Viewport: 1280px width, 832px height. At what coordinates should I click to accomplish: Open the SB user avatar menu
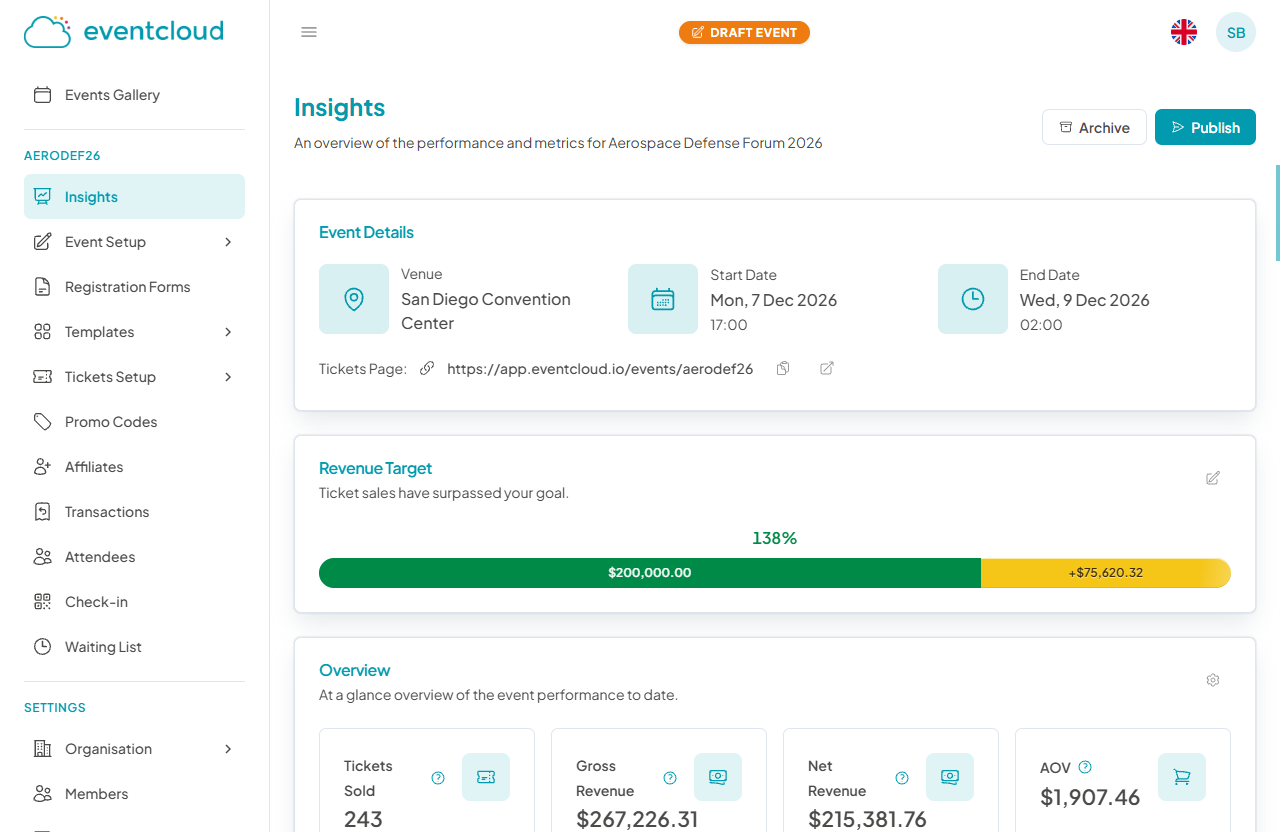(1236, 32)
